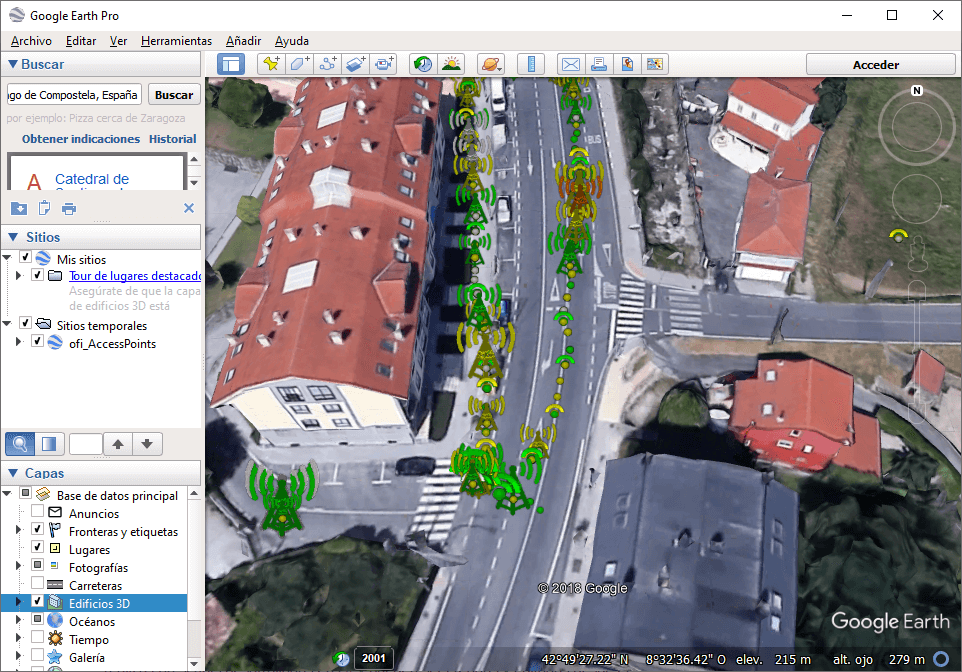The image size is (962, 672).
Task: View in Google Maps toolbar icon
Action: click(x=655, y=64)
